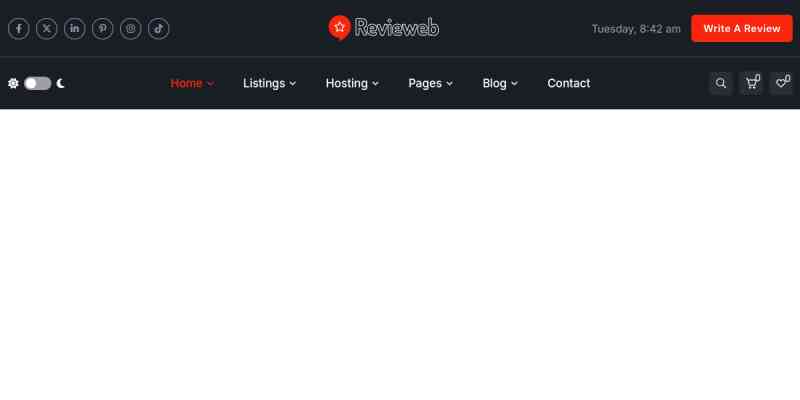Select the Pages menu item

425,83
